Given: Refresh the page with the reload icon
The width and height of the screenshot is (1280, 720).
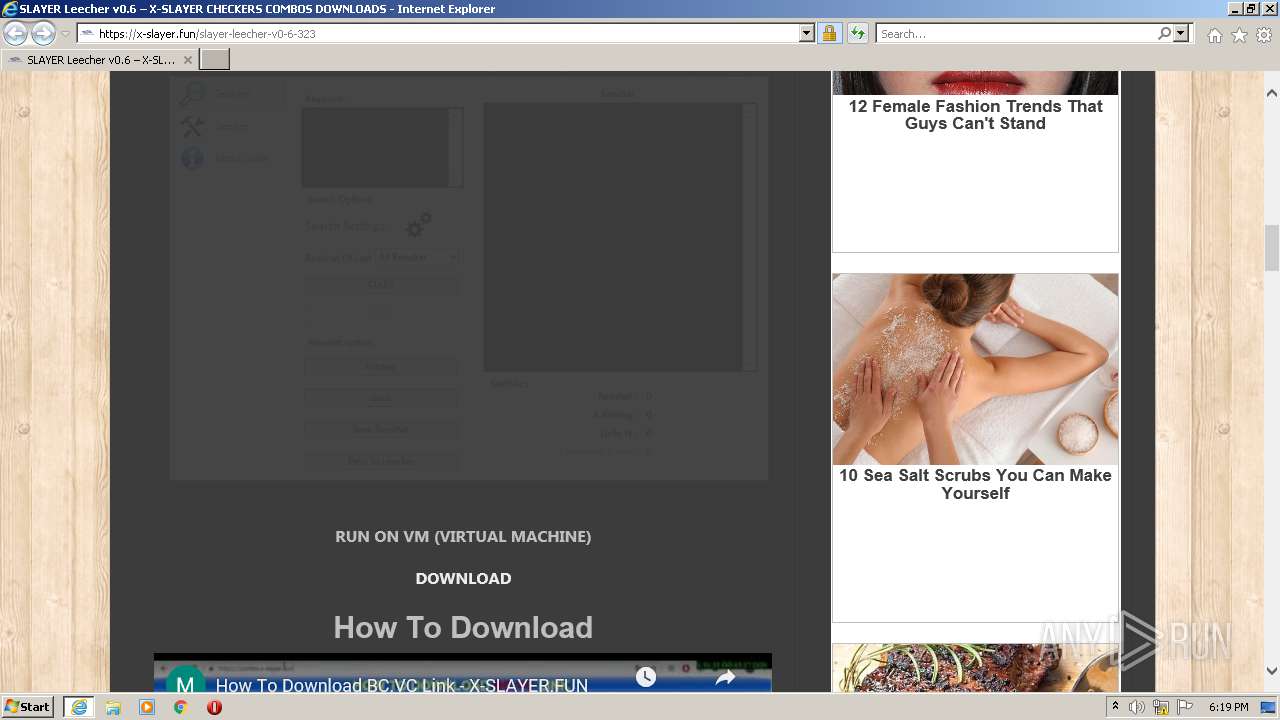Looking at the screenshot, I should [x=857, y=34].
